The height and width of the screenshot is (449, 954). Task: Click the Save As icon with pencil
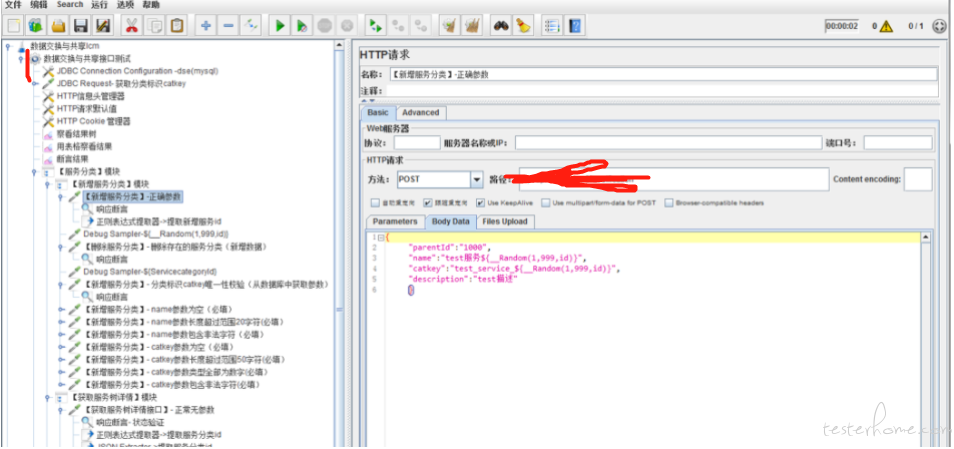[x=102, y=26]
